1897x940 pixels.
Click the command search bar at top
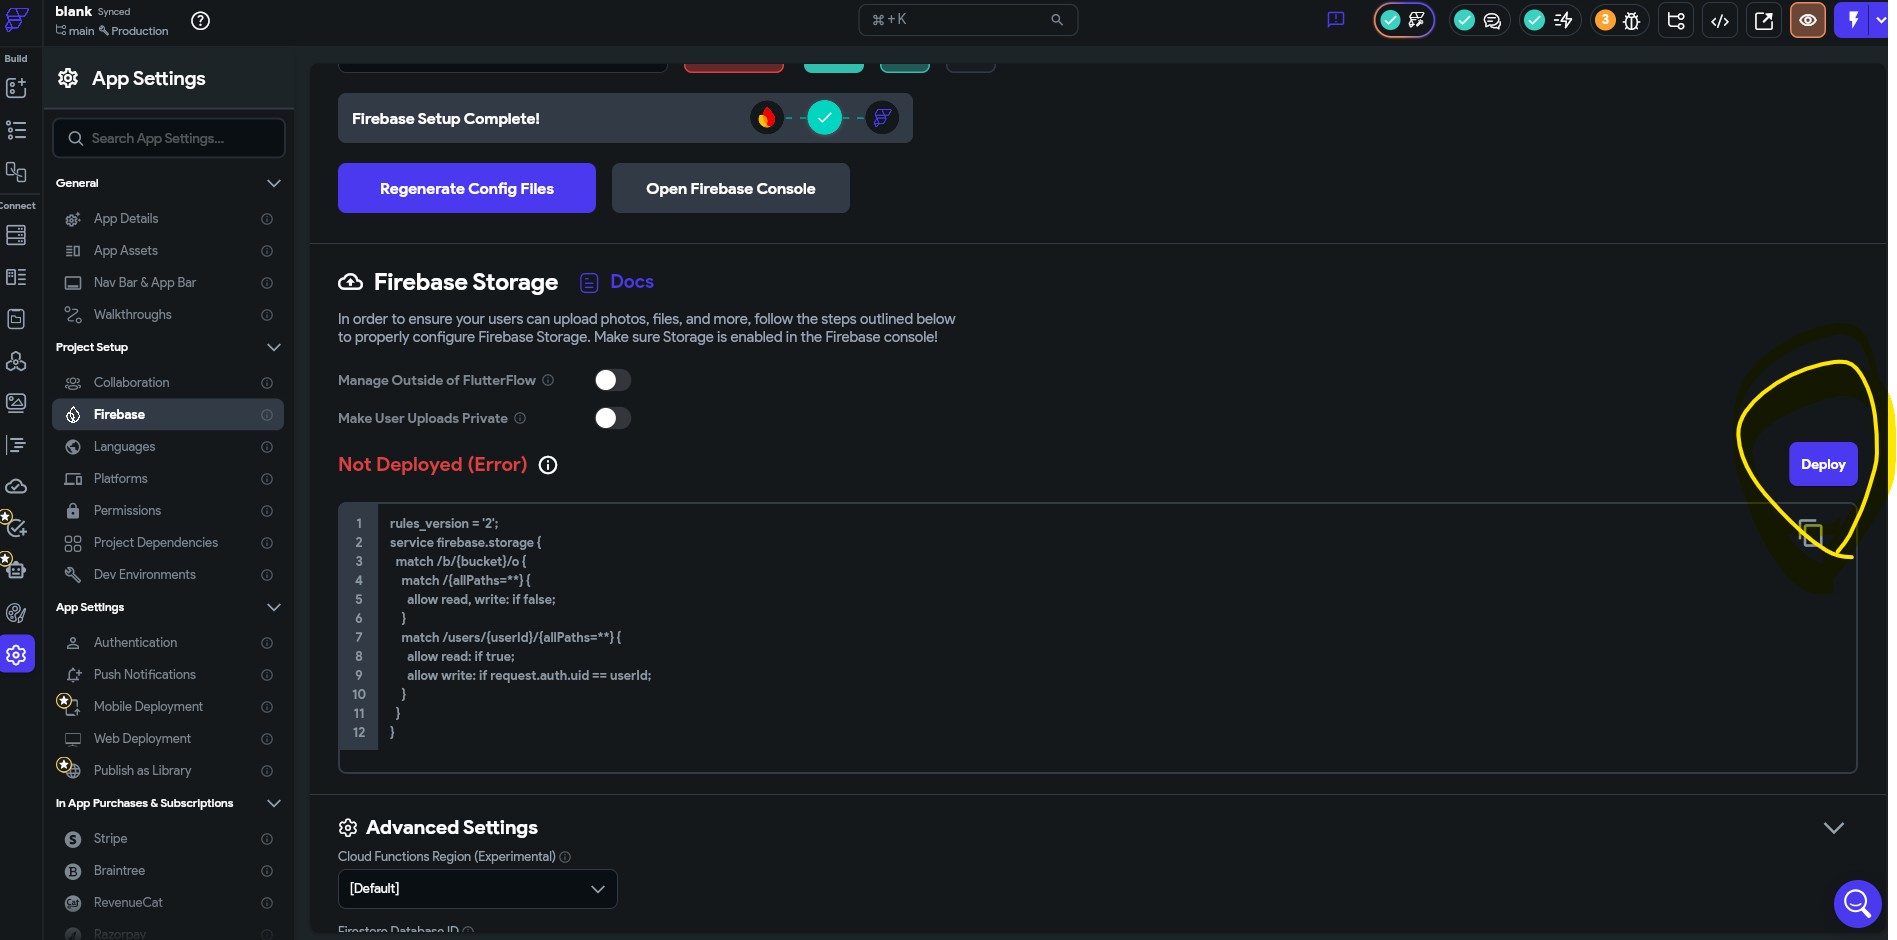pyautogui.click(x=968, y=20)
